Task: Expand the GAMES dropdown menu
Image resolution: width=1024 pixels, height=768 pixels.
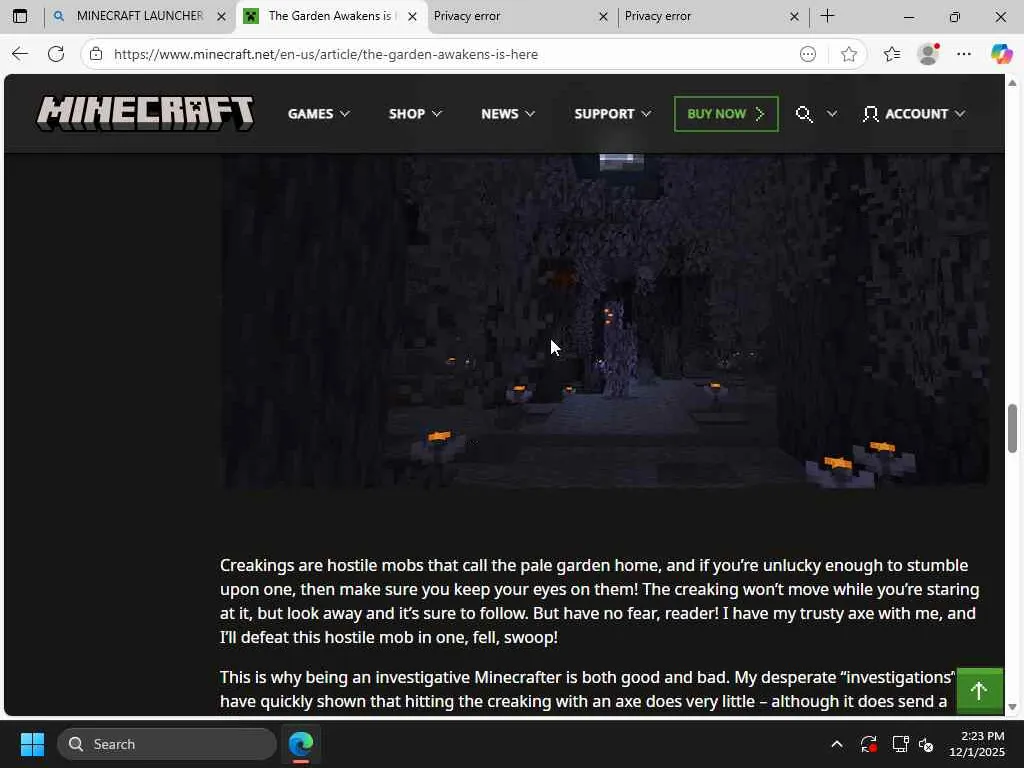Action: click(x=319, y=114)
